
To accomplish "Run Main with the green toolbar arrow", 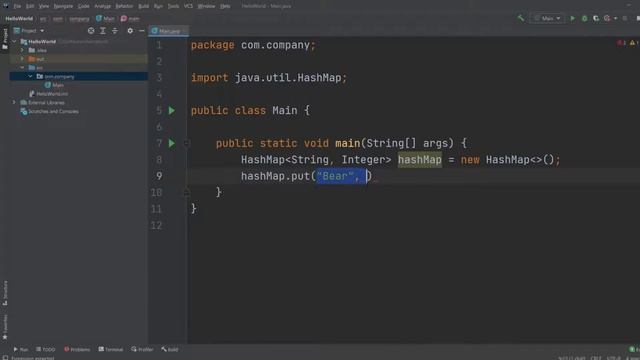I will [x=572, y=18].
